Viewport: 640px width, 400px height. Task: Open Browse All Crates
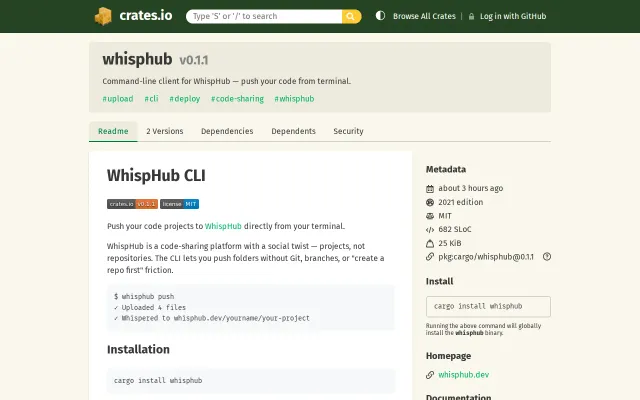[424, 16]
